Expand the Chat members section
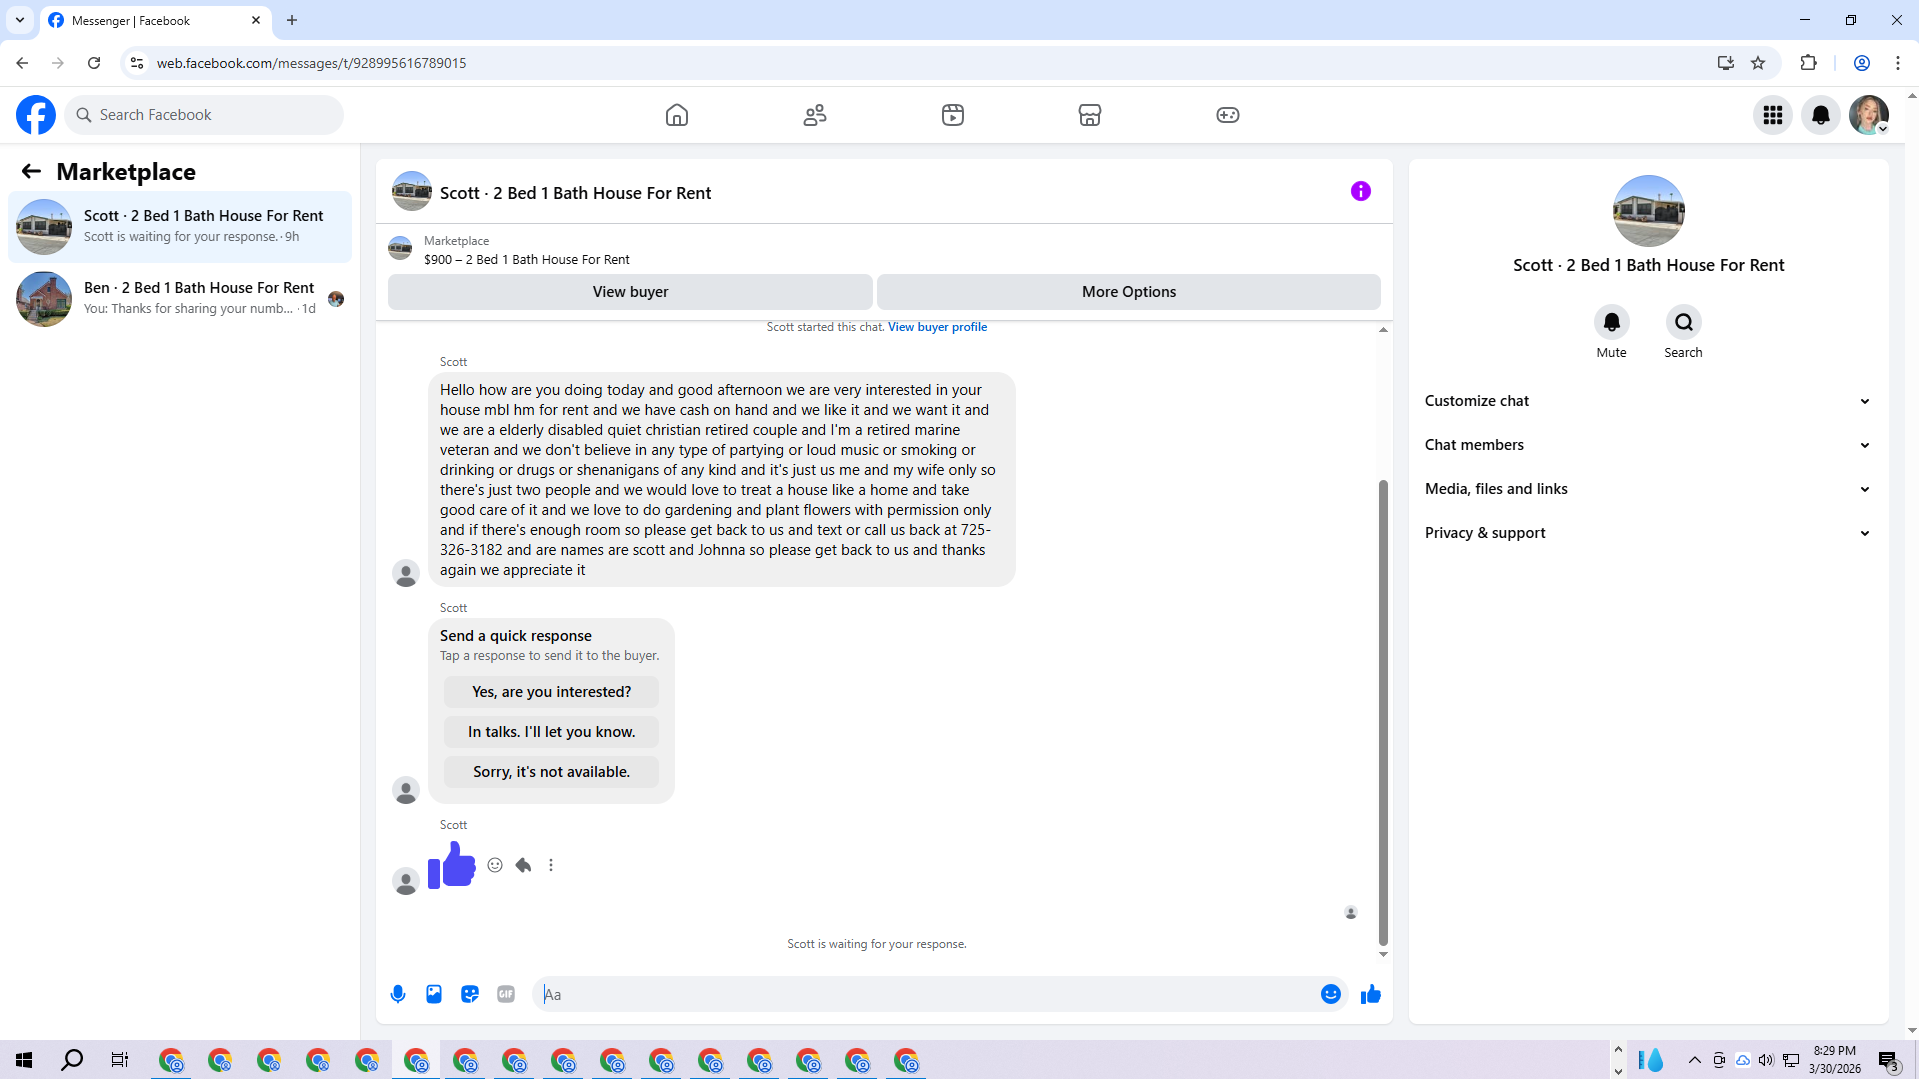Image resolution: width=1919 pixels, height=1079 pixels. [x=1648, y=445]
